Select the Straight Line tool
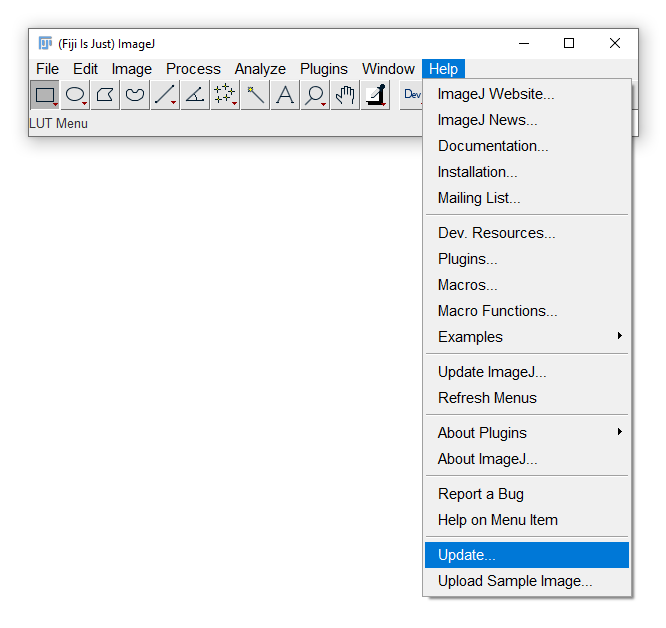Viewport: 666px width, 628px height. [x=165, y=95]
